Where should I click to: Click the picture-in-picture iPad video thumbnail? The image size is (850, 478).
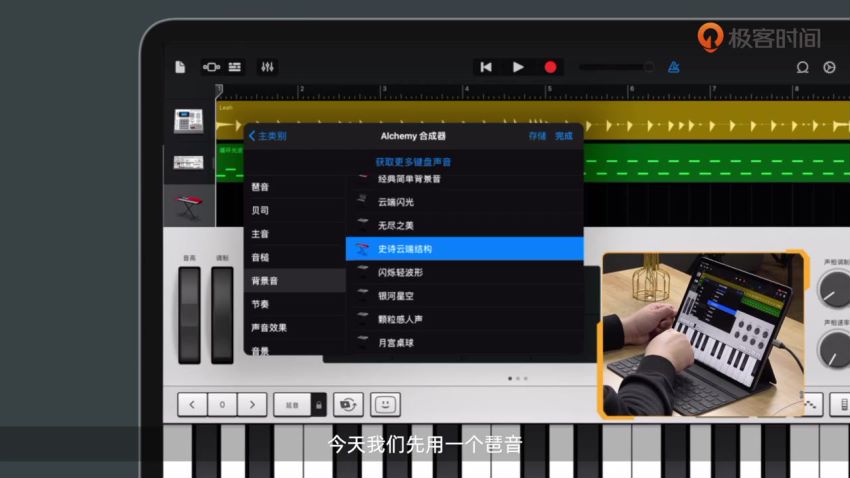coord(703,334)
